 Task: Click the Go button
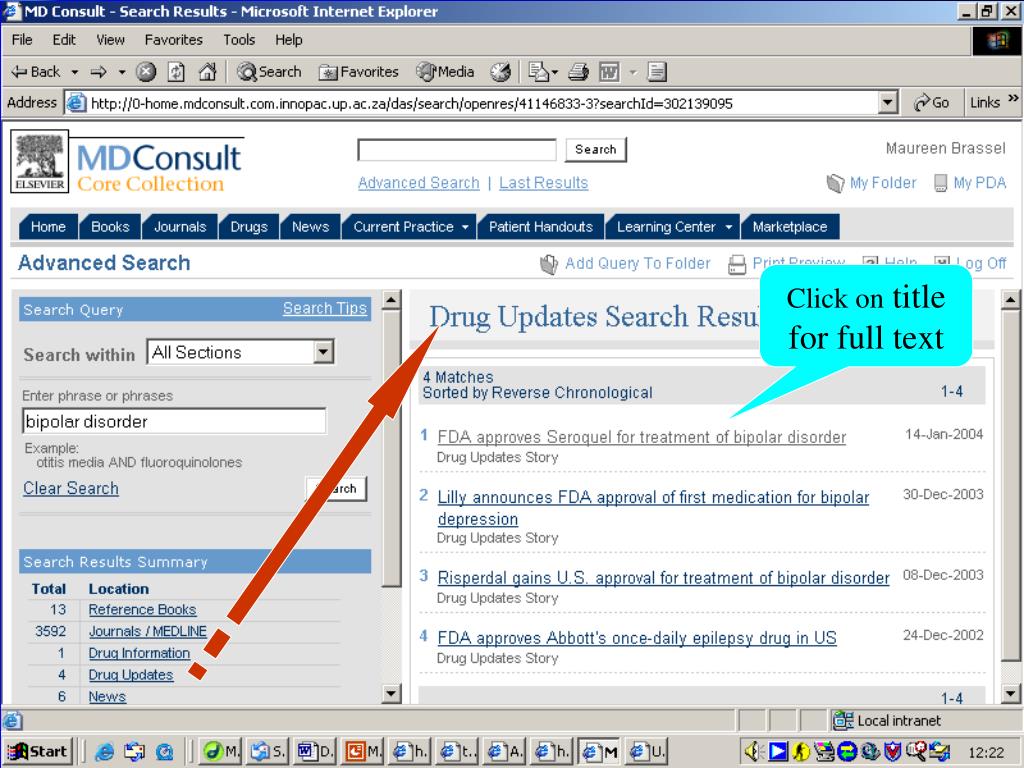click(x=931, y=103)
